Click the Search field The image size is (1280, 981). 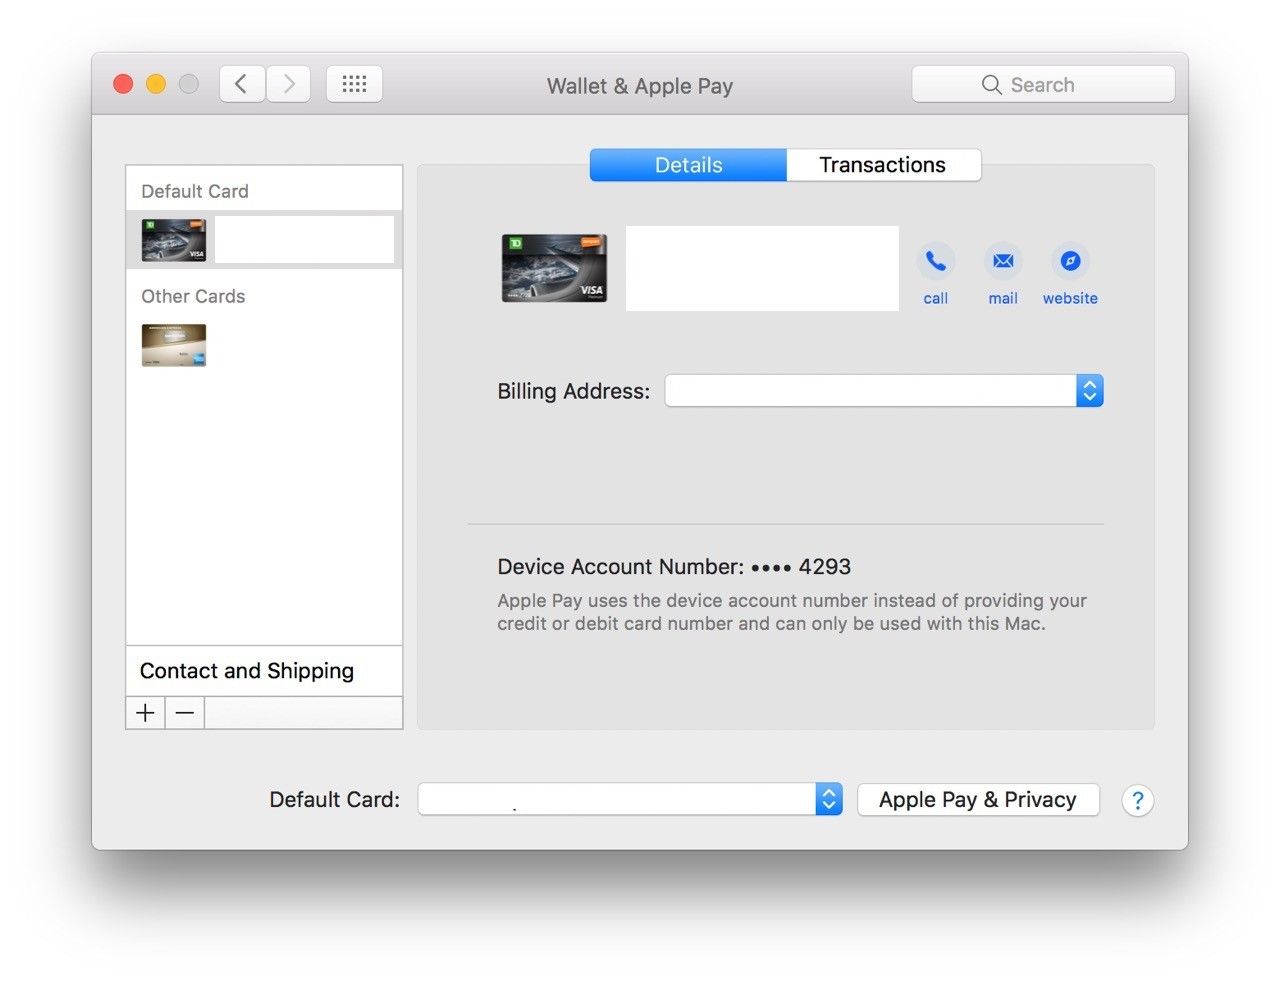click(x=1043, y=85)
